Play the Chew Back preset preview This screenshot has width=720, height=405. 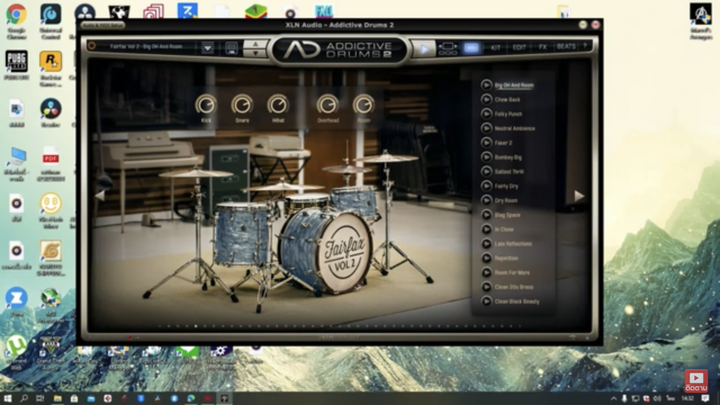pyautogui.click(x=486, y=99)
